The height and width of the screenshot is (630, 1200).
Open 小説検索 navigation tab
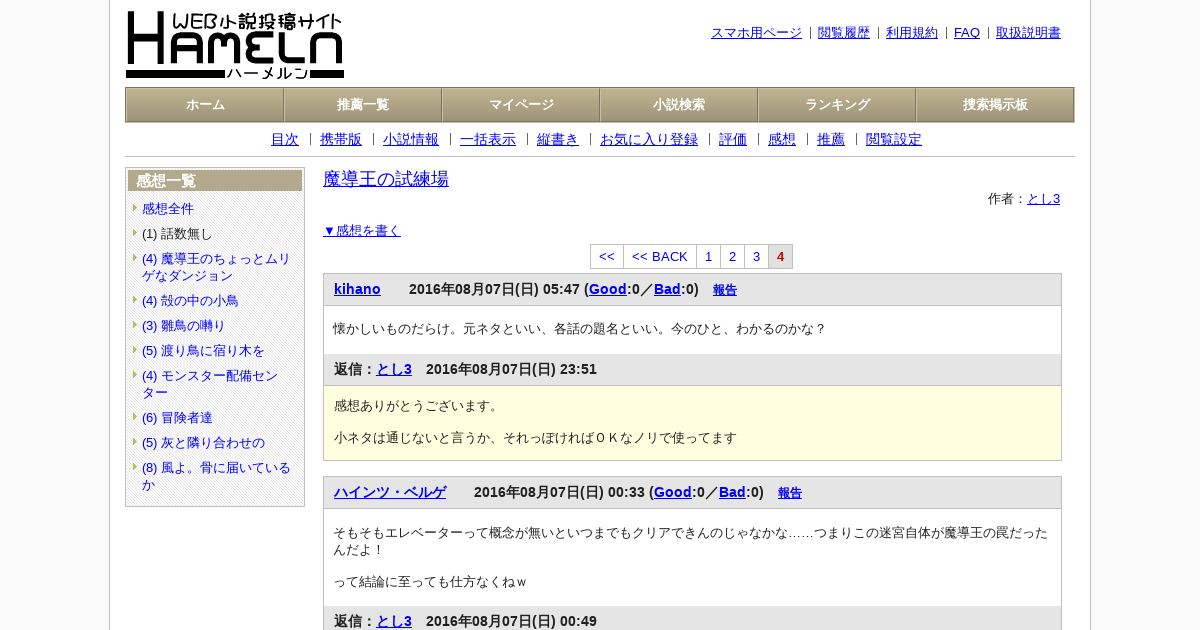[x=679, y=105]
